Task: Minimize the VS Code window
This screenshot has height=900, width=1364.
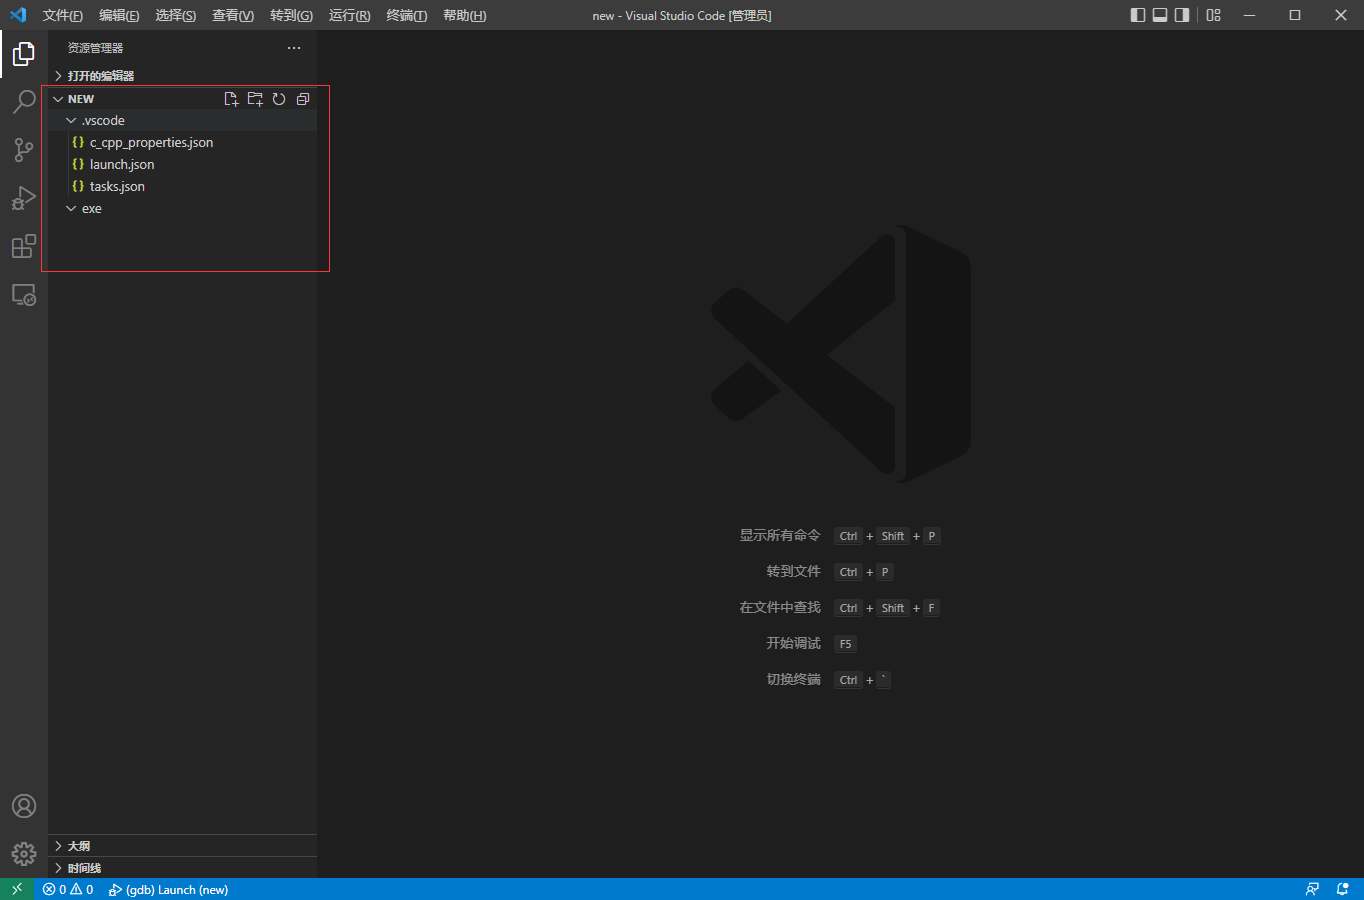Action: 1249,15
